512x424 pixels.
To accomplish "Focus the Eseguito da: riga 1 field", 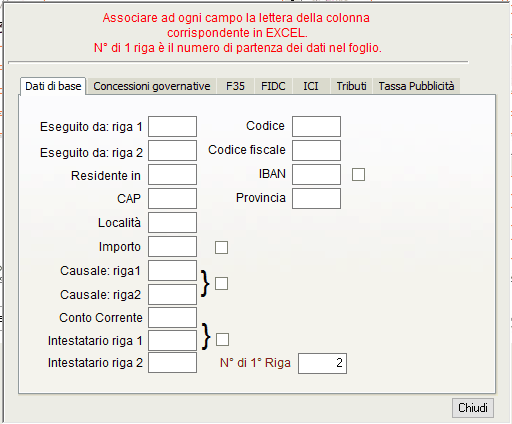I will 172,126.
